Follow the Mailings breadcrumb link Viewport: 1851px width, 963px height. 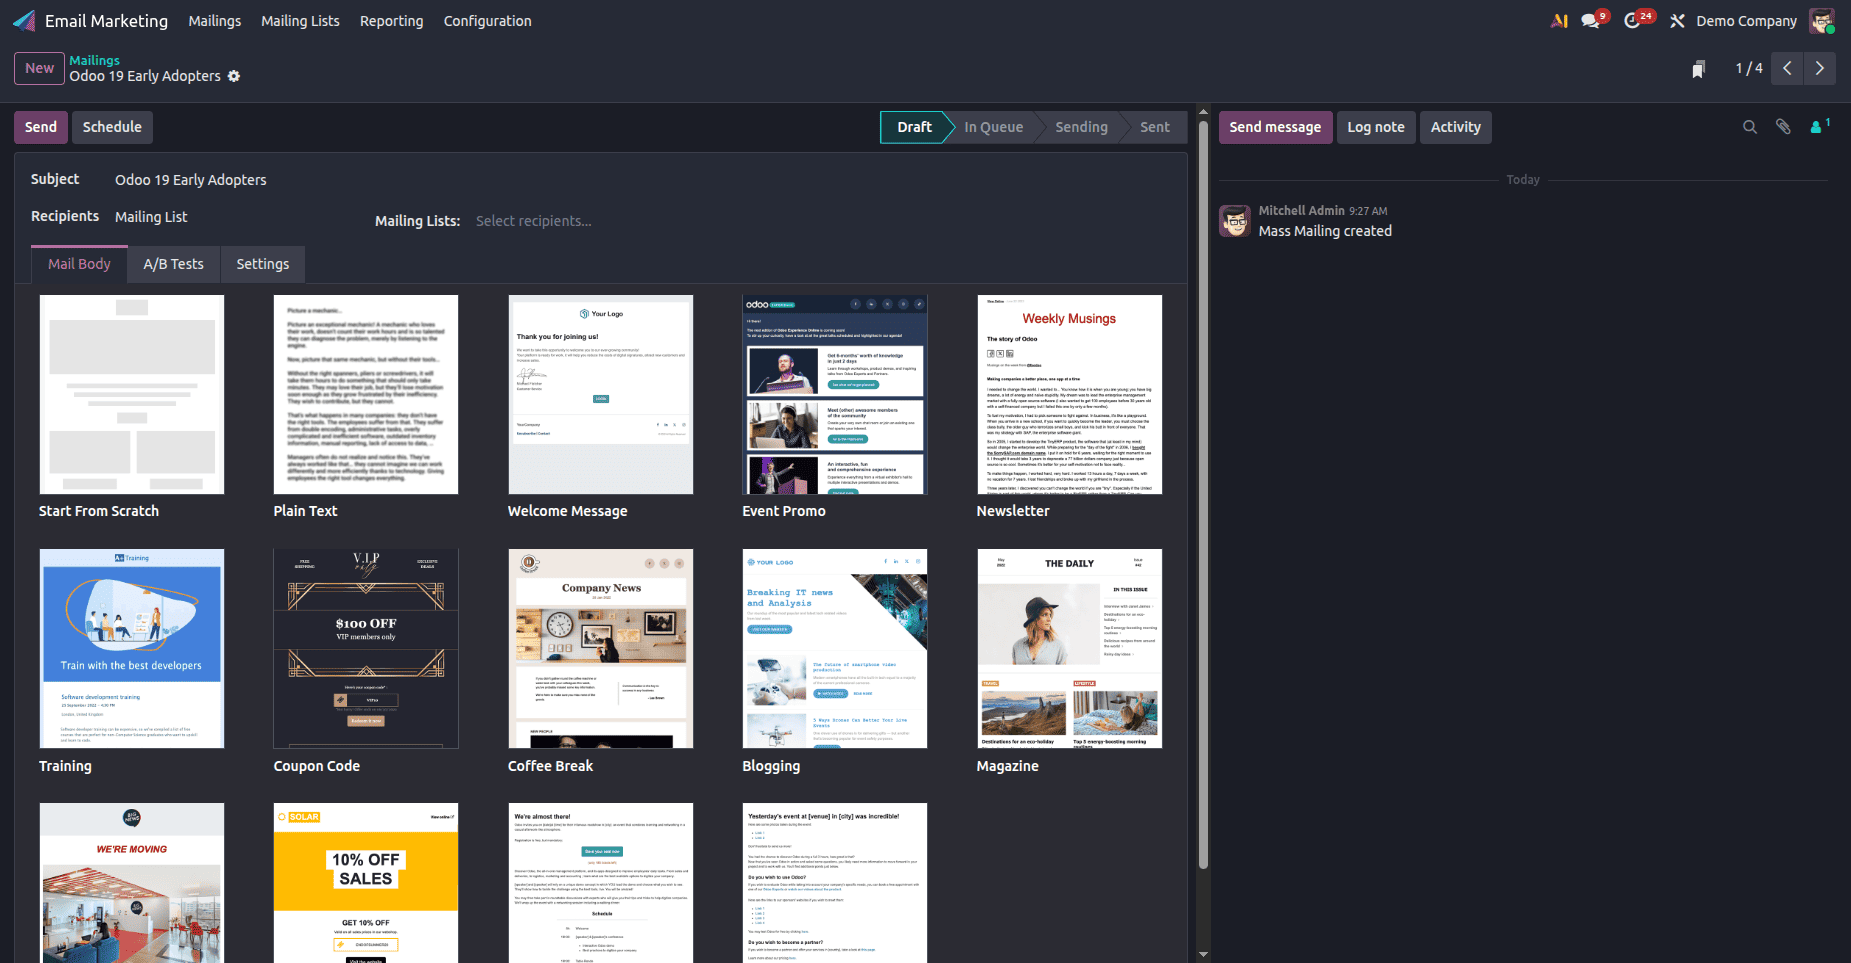tap(94, 60)
